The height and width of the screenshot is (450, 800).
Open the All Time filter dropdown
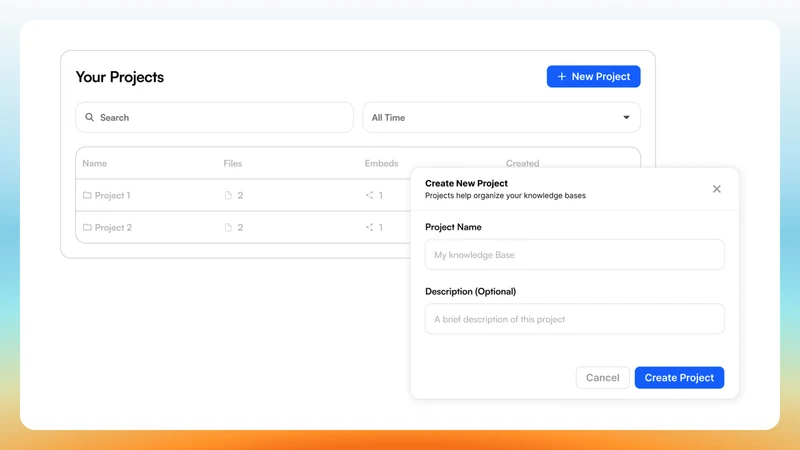[502, 117]
